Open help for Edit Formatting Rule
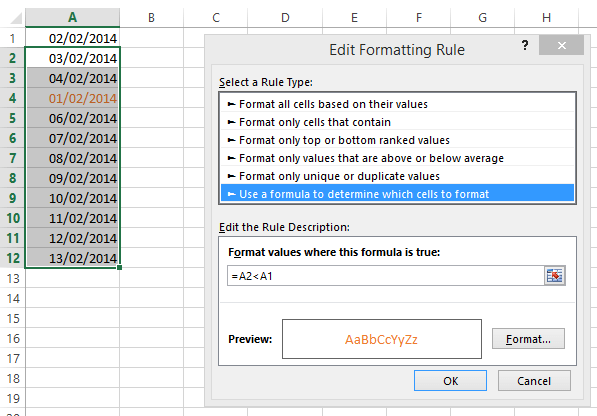 (x=525, y=46)
